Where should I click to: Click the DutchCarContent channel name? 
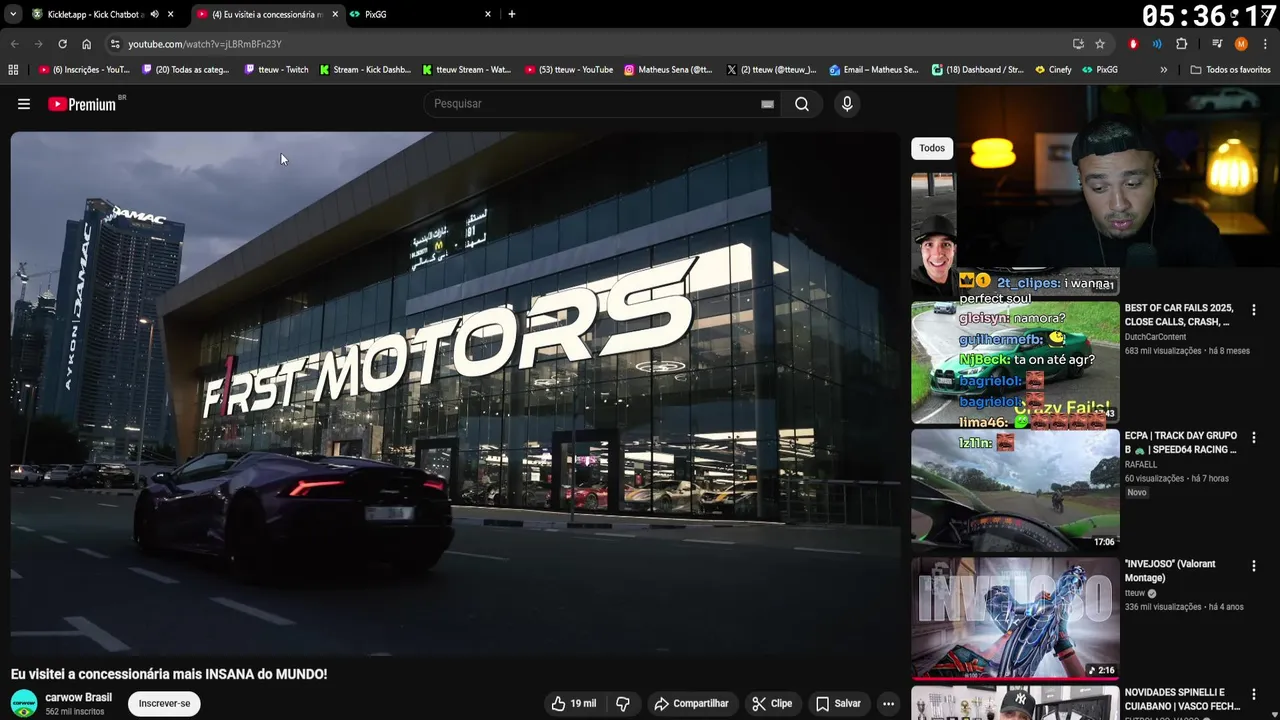pos(1155,337)
